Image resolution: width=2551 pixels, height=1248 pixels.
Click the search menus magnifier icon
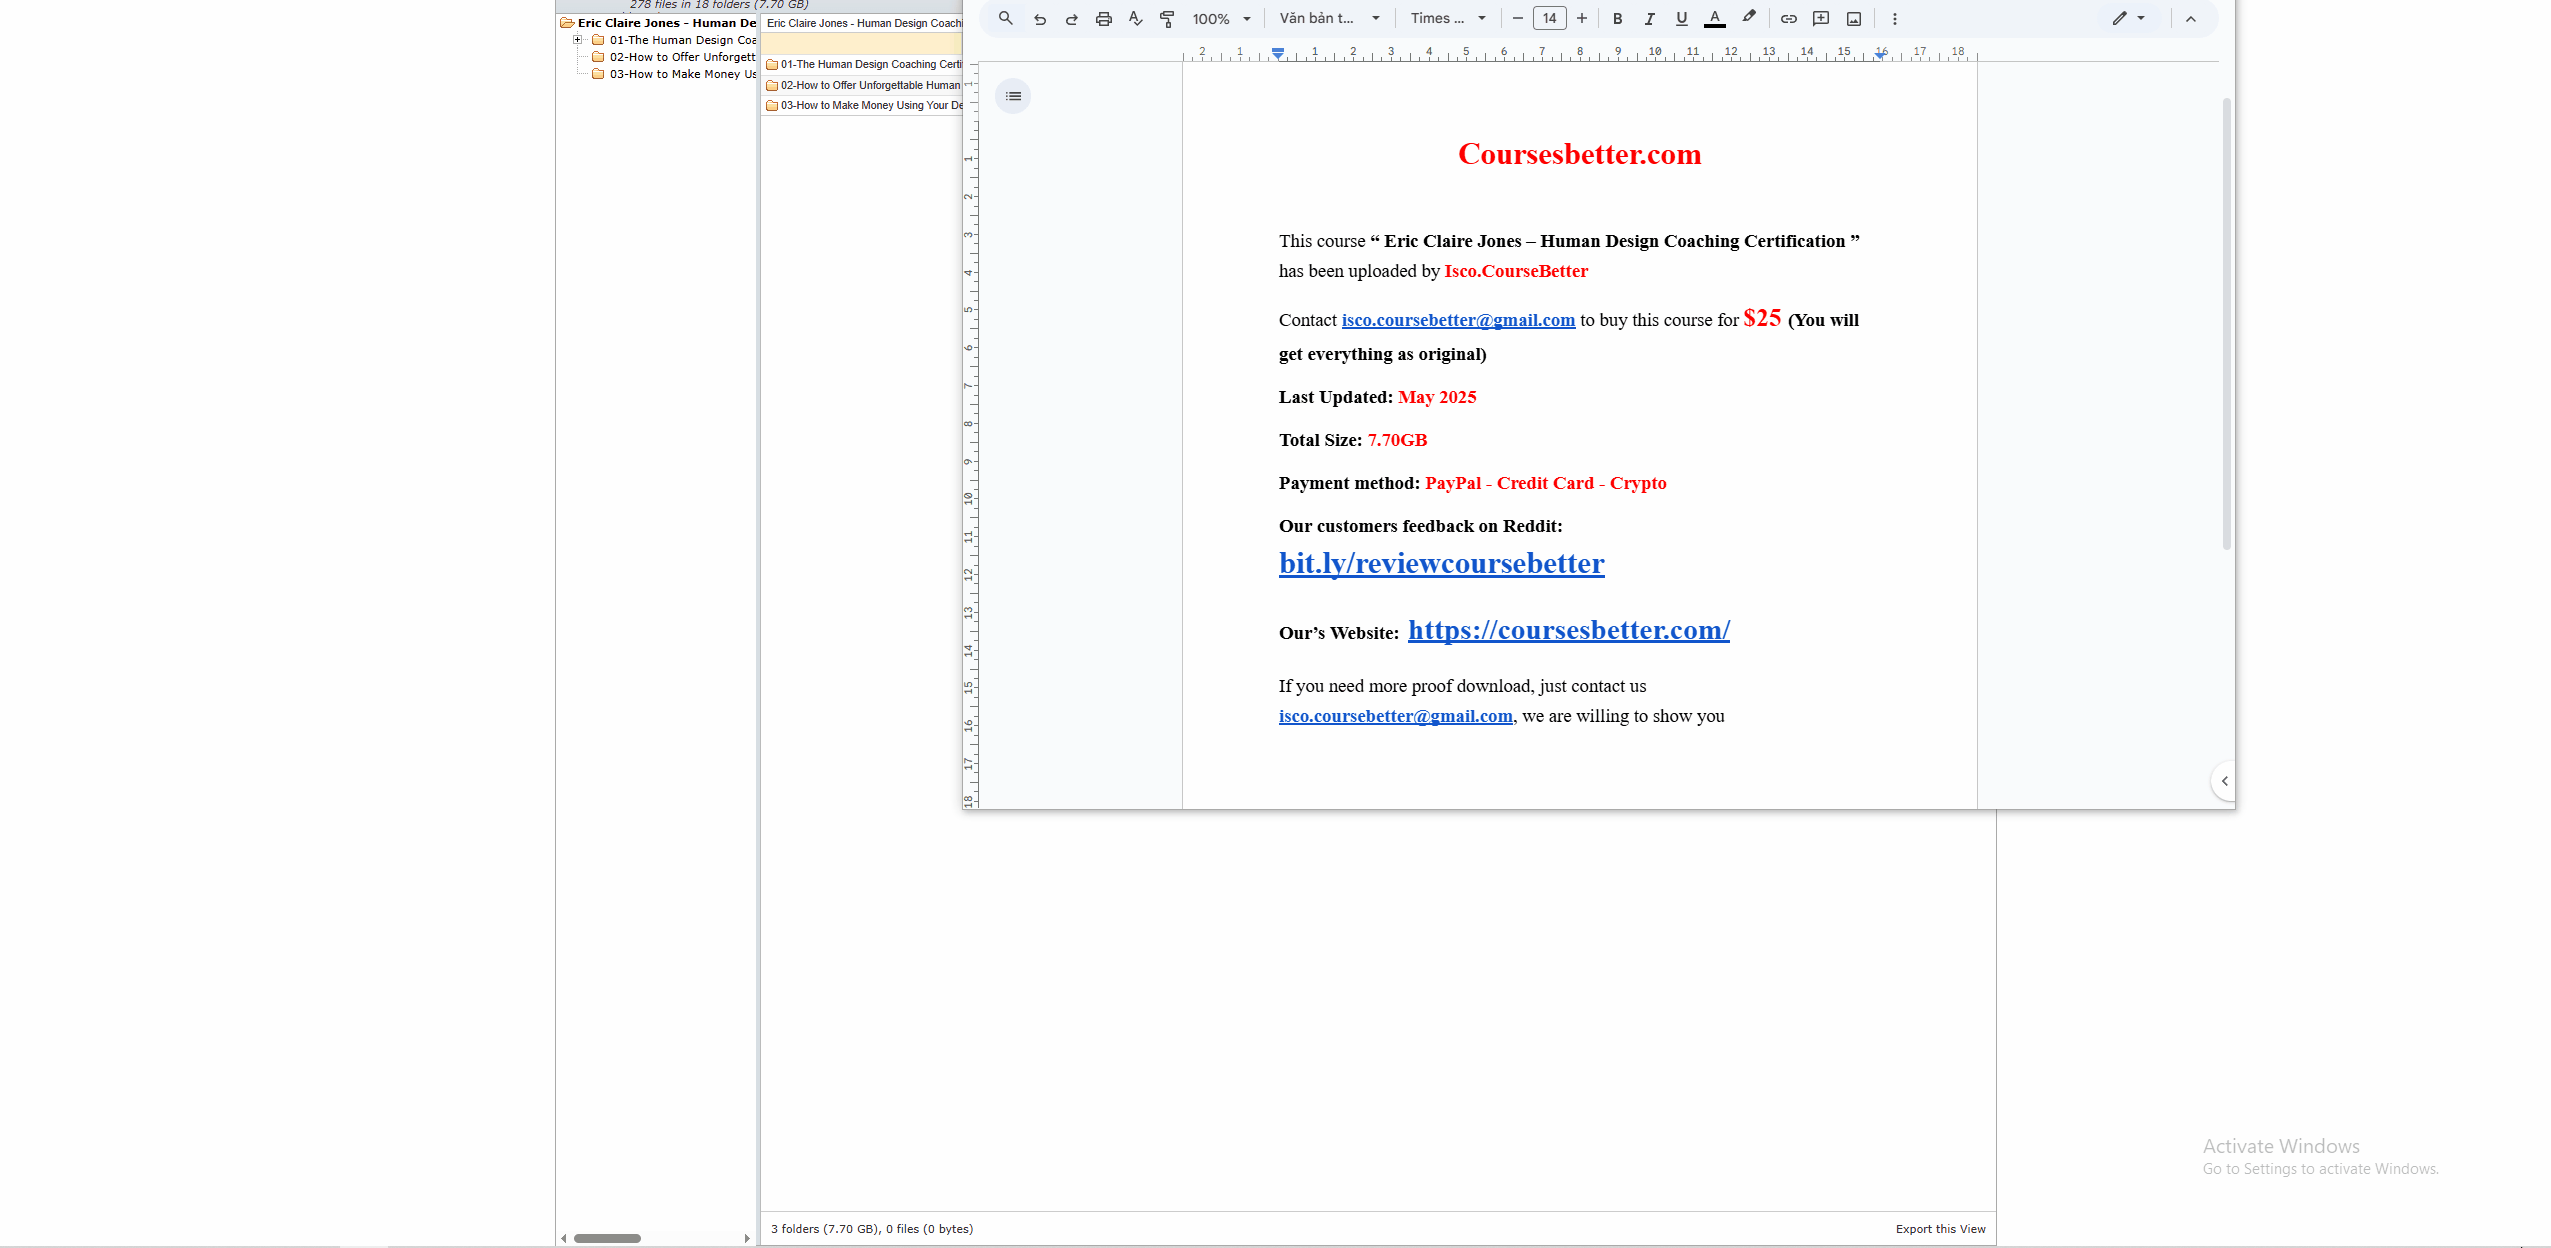[1006, 18]
